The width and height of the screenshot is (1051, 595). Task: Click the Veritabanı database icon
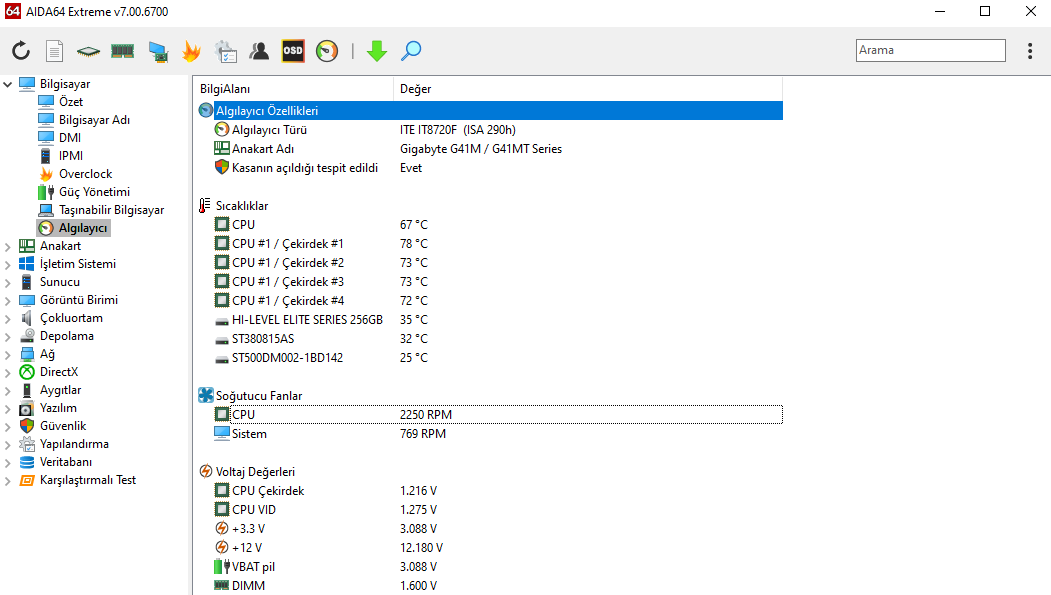(27, 462)
